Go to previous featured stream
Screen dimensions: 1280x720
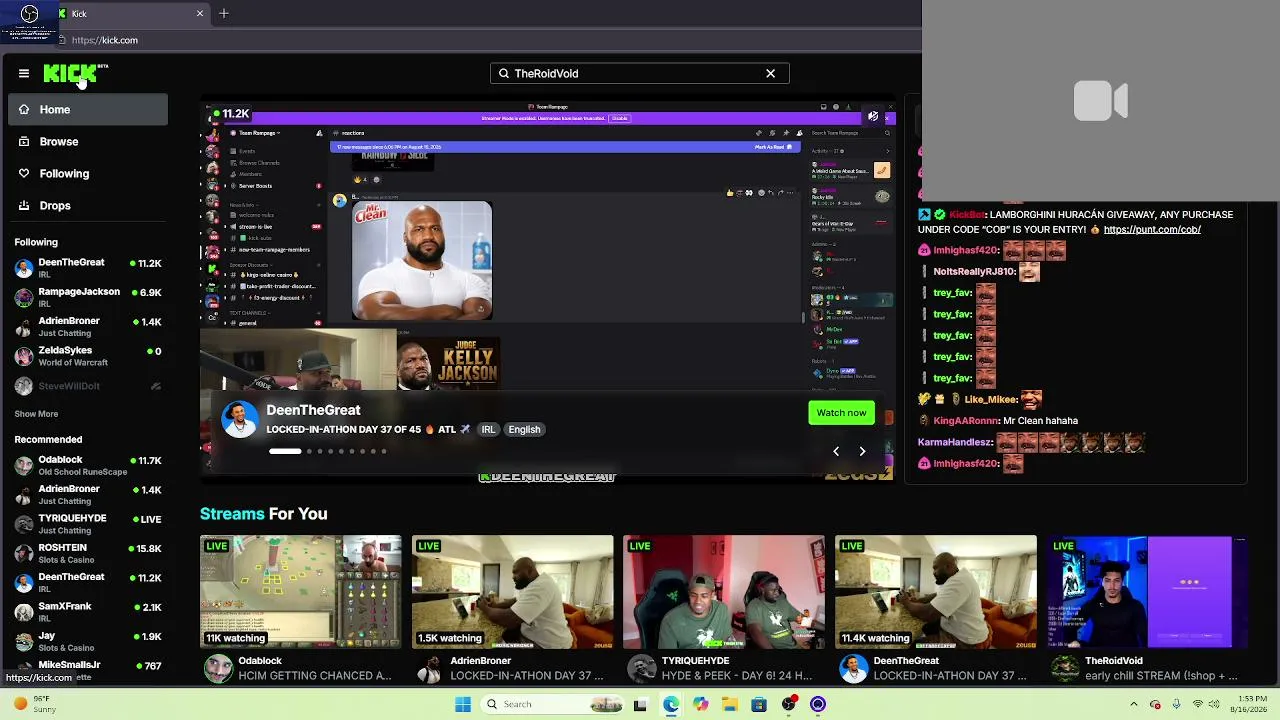pos(836,451)
